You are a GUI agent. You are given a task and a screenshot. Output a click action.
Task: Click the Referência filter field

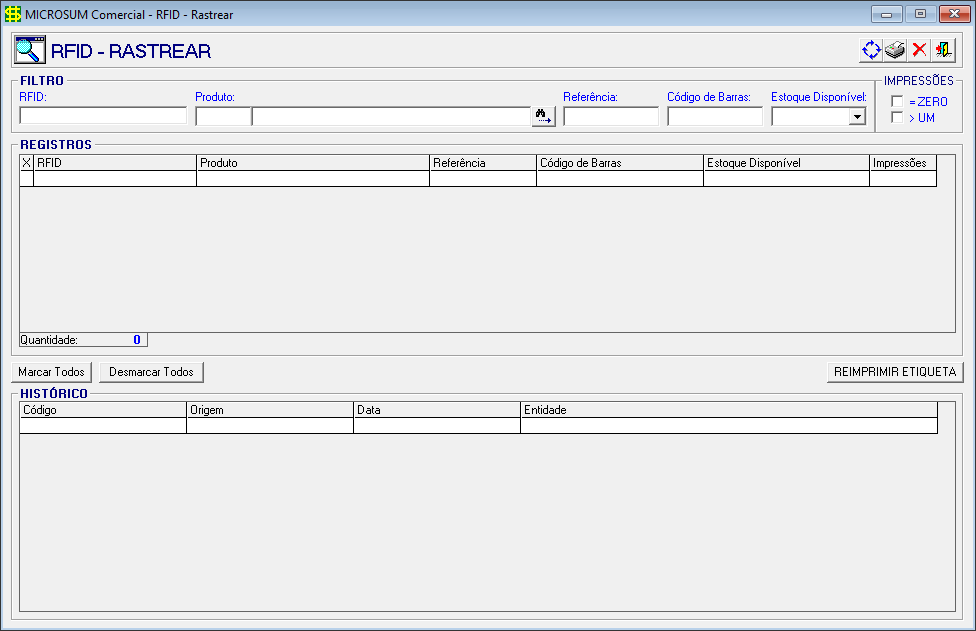[x=610, y=116]
